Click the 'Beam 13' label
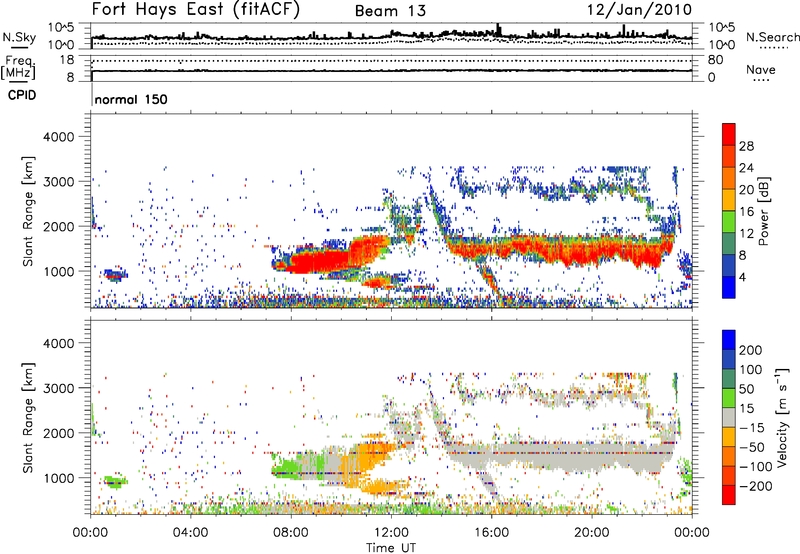This screenshot has height=554, width=800. tap(390, 11)
